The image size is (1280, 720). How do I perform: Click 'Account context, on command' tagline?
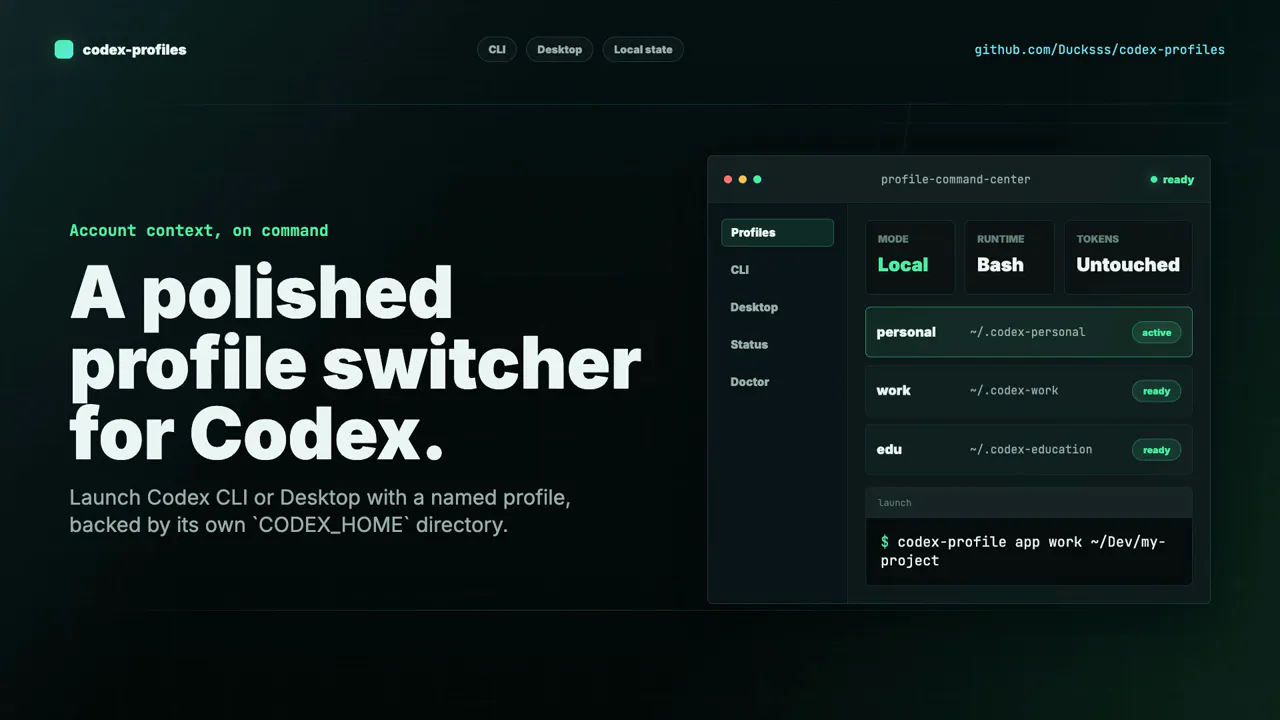[x=199, y=230]
